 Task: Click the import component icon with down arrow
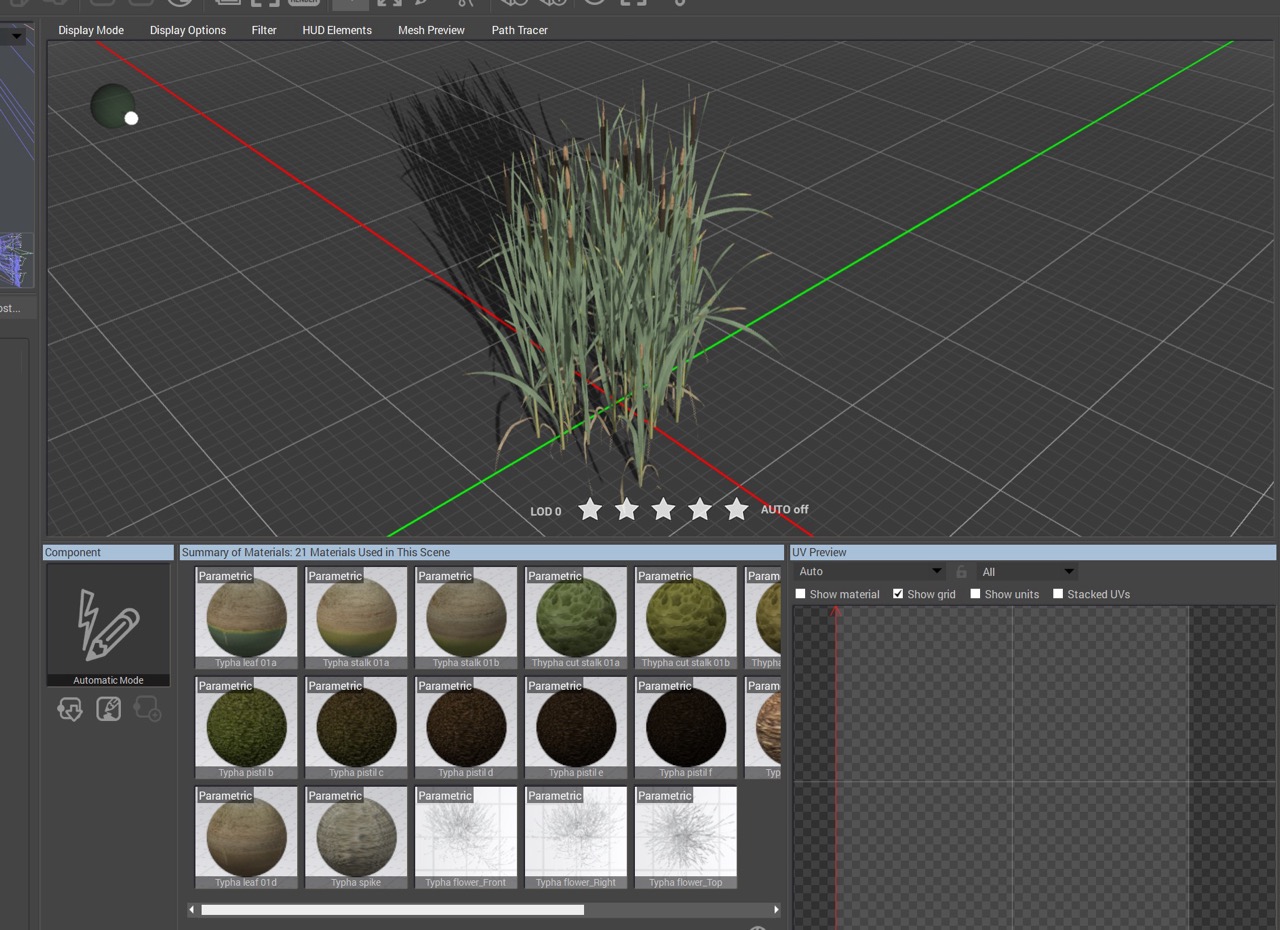point(70,709)
